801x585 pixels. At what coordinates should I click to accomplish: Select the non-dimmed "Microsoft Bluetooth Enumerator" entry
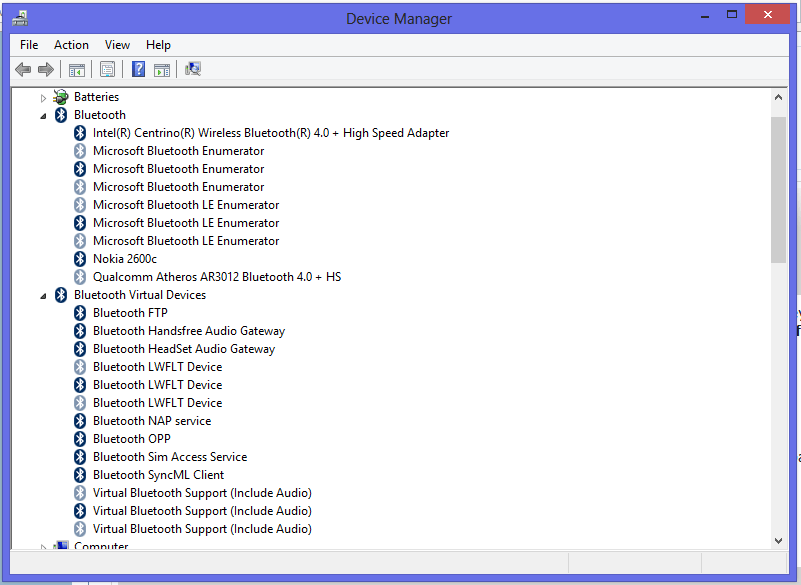(179, 169)
